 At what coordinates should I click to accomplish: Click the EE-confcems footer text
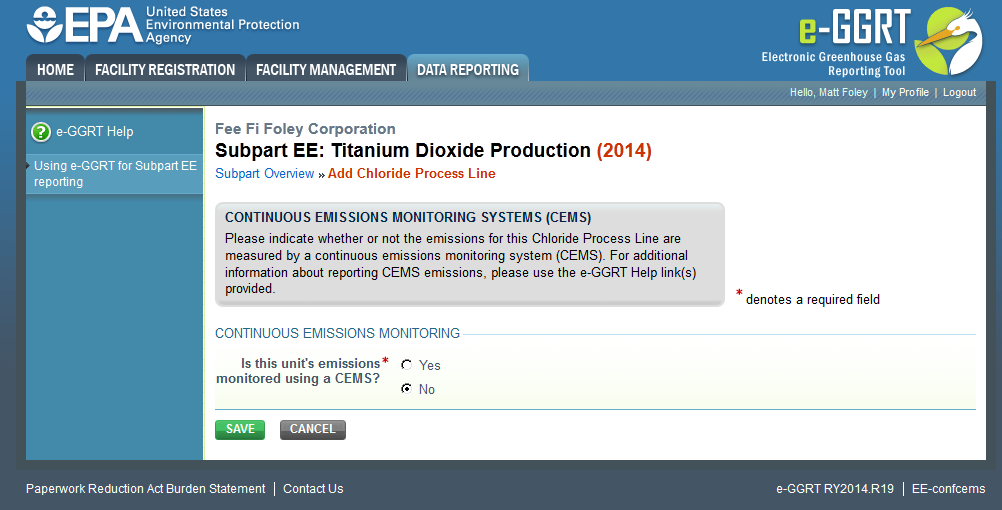(x=948, y=489)
